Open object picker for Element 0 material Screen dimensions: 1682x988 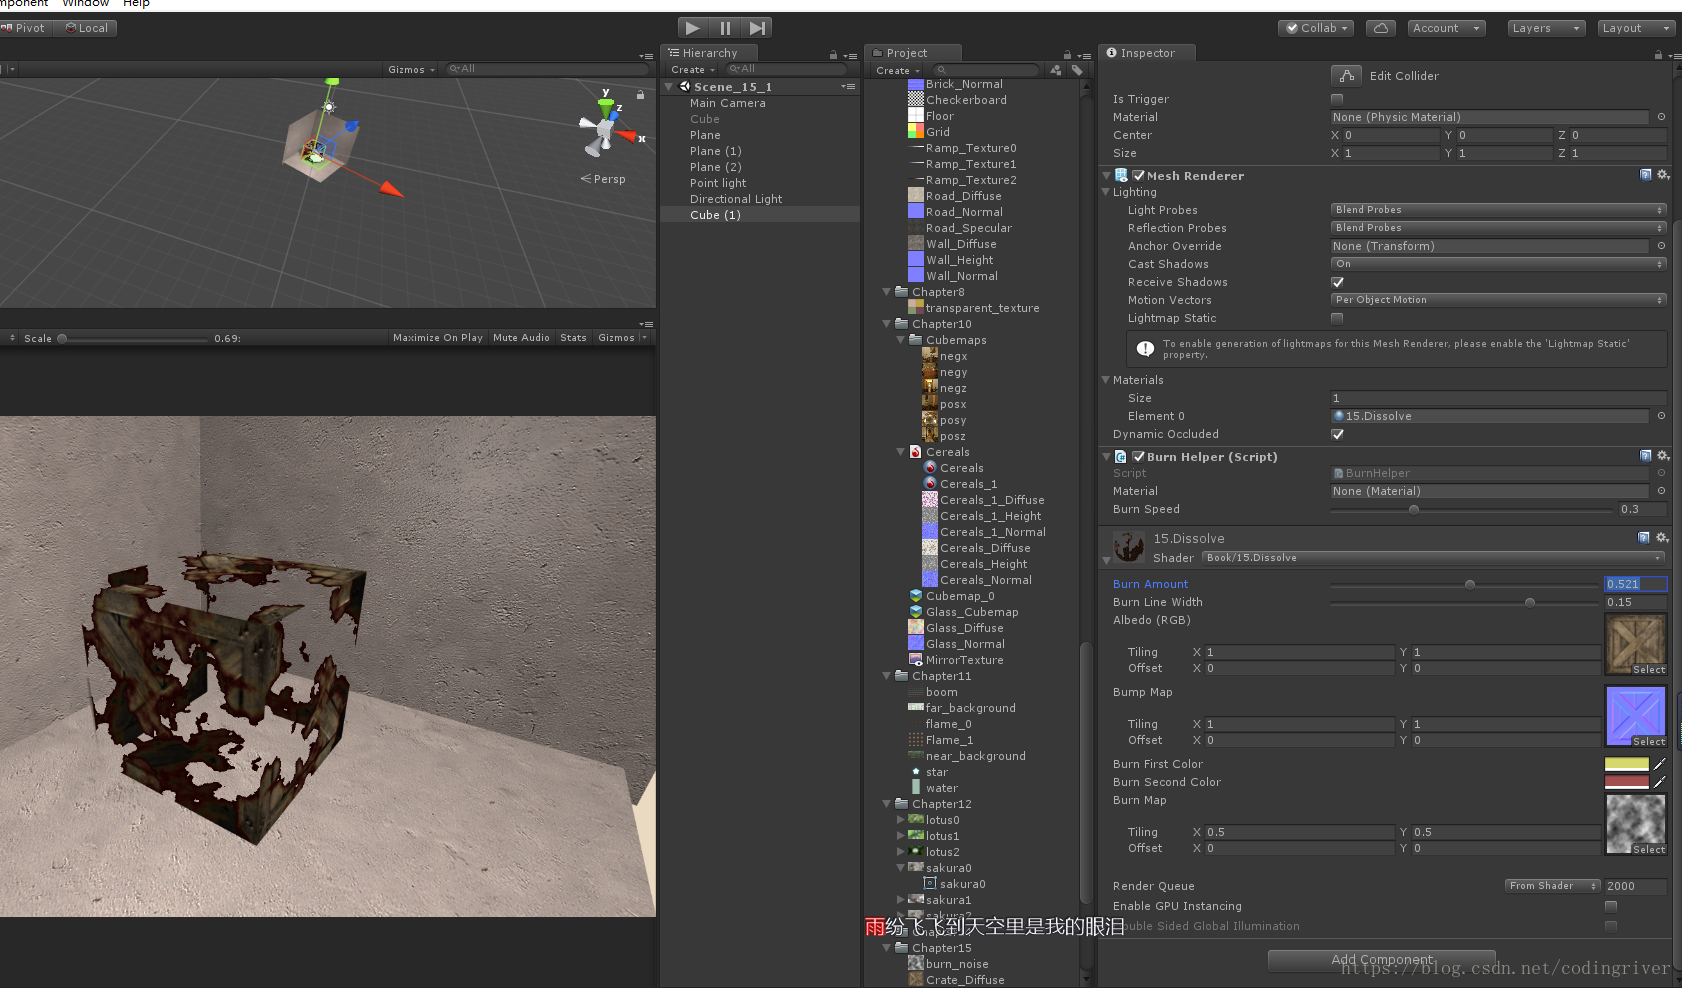(x=1661, y=416)
